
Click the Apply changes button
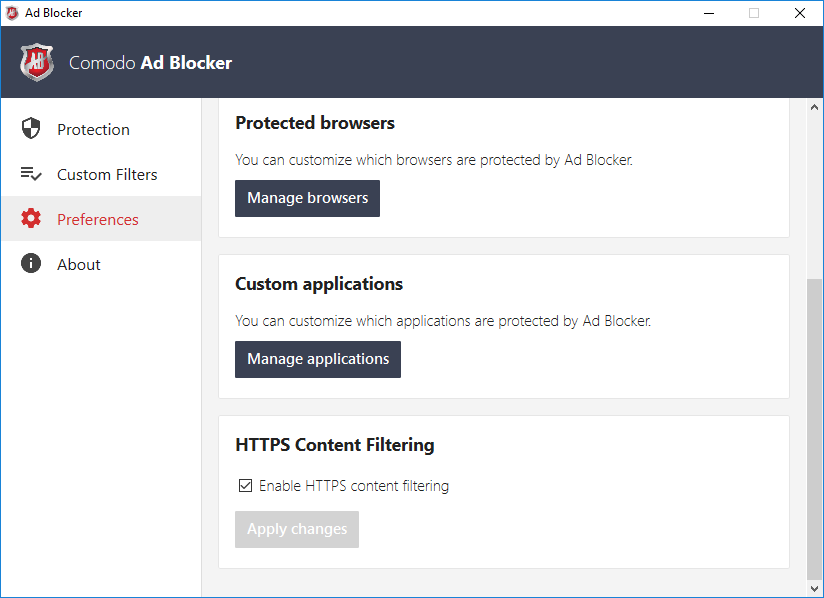pos(297,529)
